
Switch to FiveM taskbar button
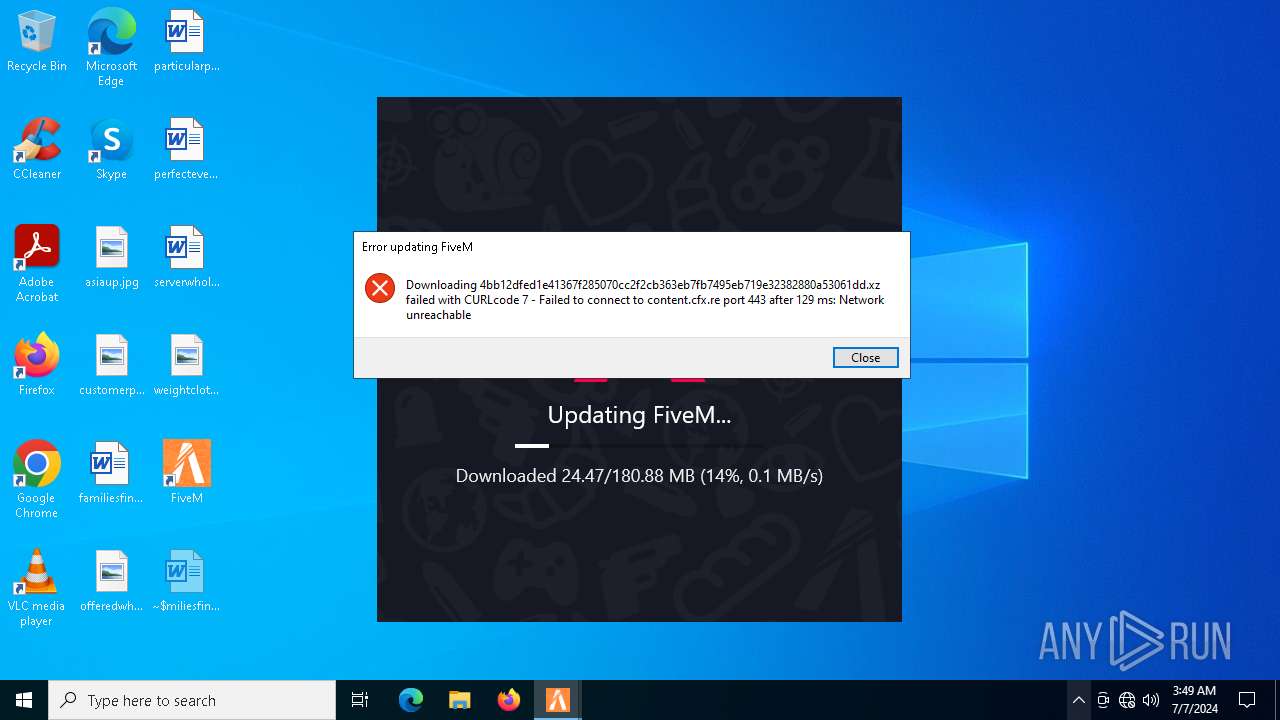558,700
